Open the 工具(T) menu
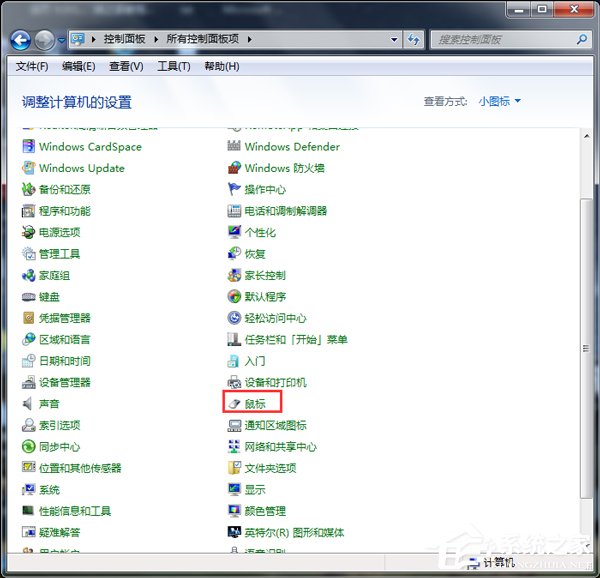 [x=173, y=66]
